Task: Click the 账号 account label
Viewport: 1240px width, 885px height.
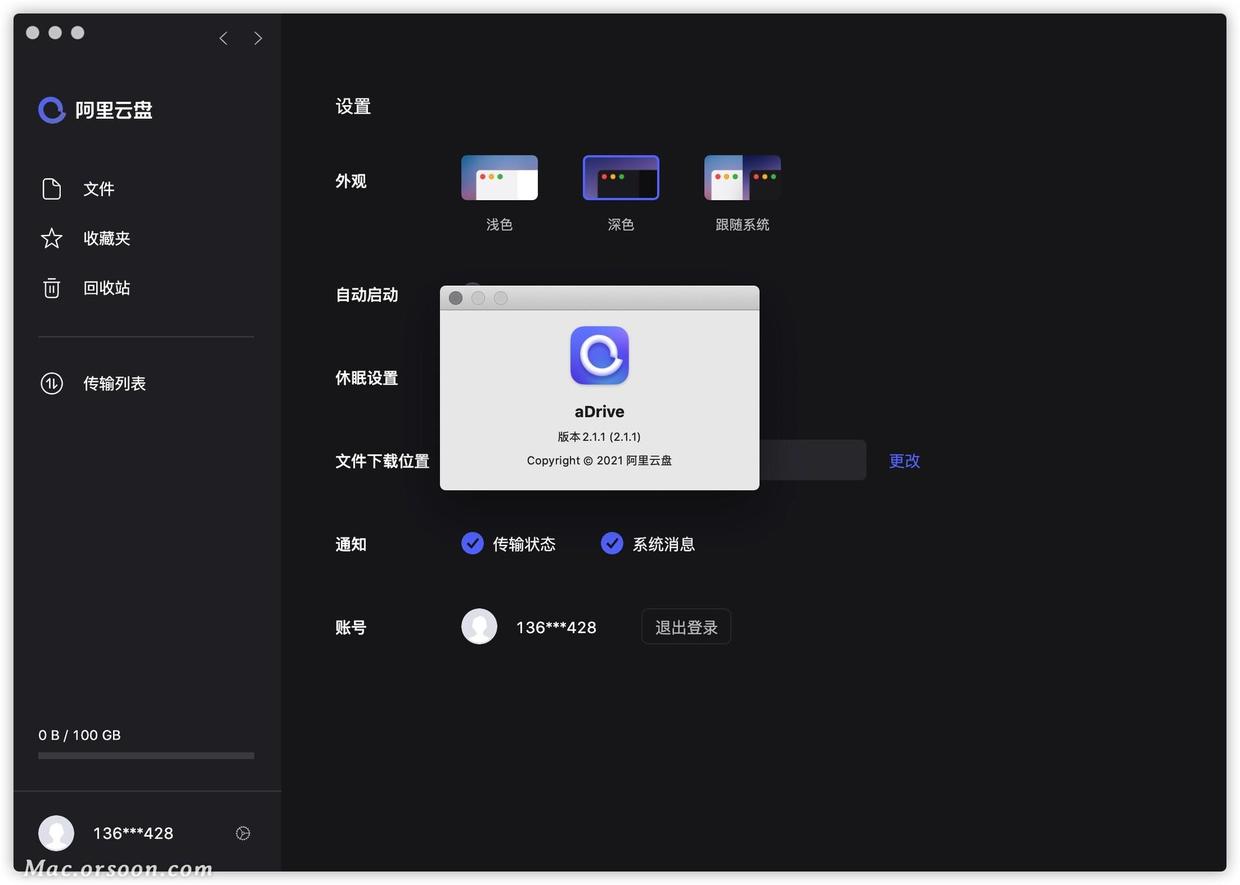Action: pos(351,627)
